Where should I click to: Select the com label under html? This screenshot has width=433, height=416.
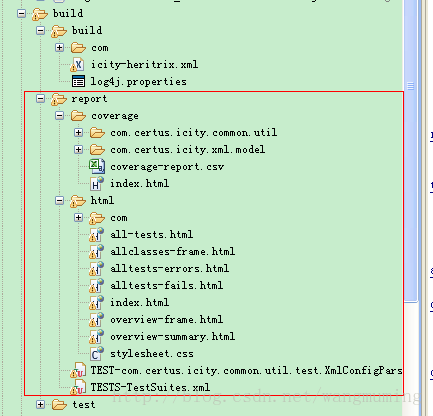coord(119,218)
